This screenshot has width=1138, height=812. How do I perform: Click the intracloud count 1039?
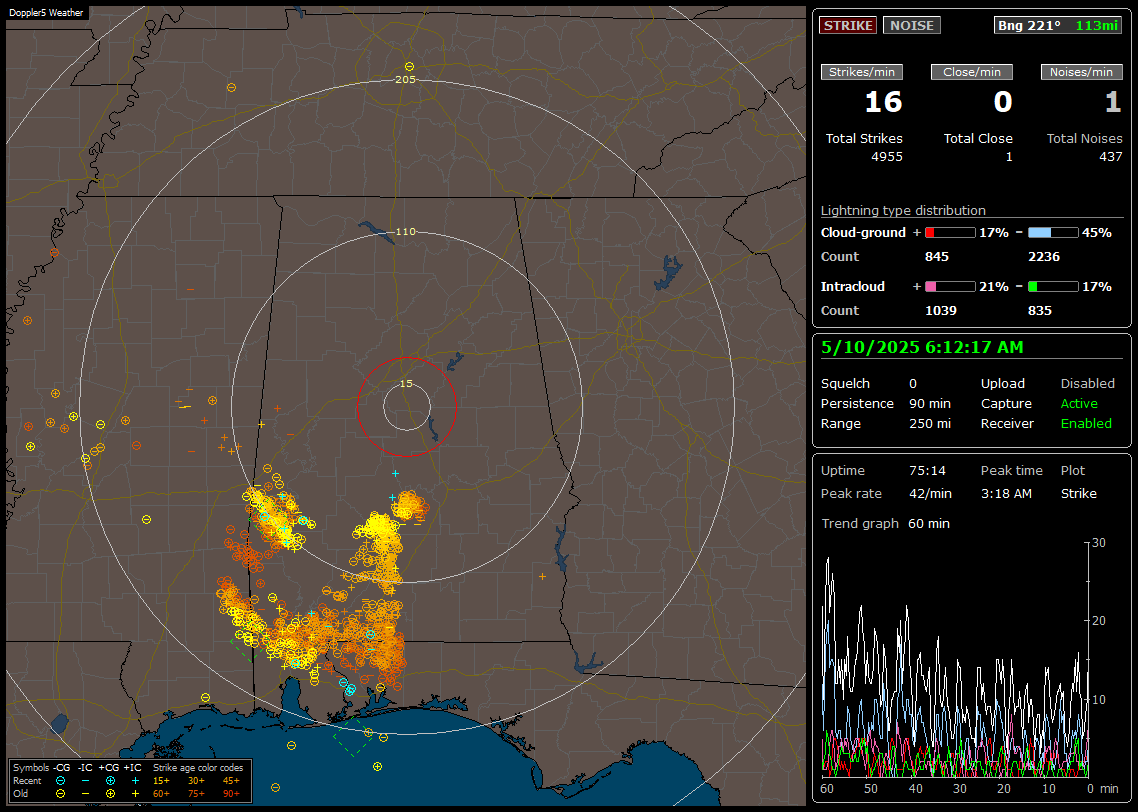point(941,311)
